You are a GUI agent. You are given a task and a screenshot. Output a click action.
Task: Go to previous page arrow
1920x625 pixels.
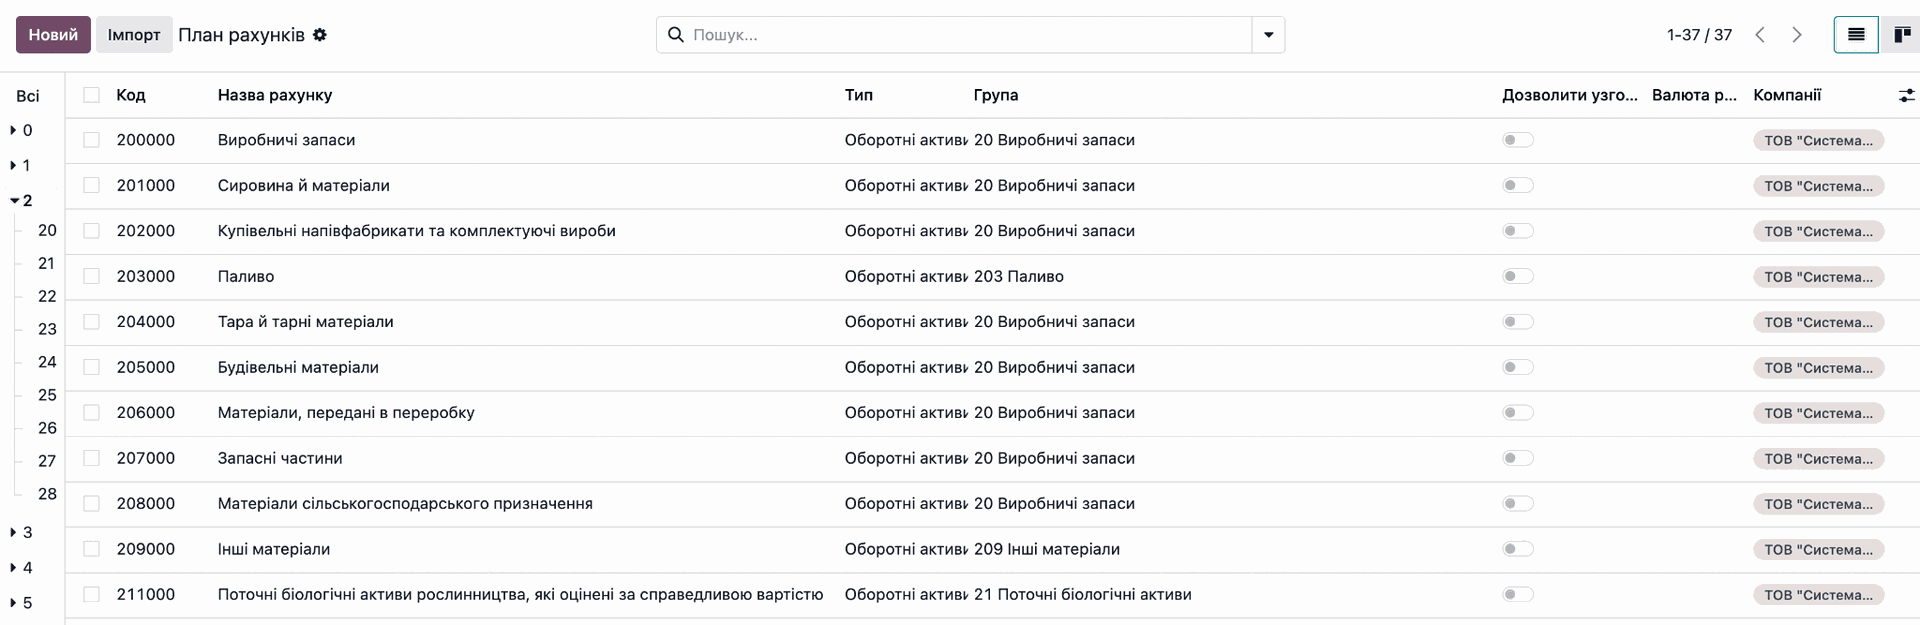point(1760,35)
